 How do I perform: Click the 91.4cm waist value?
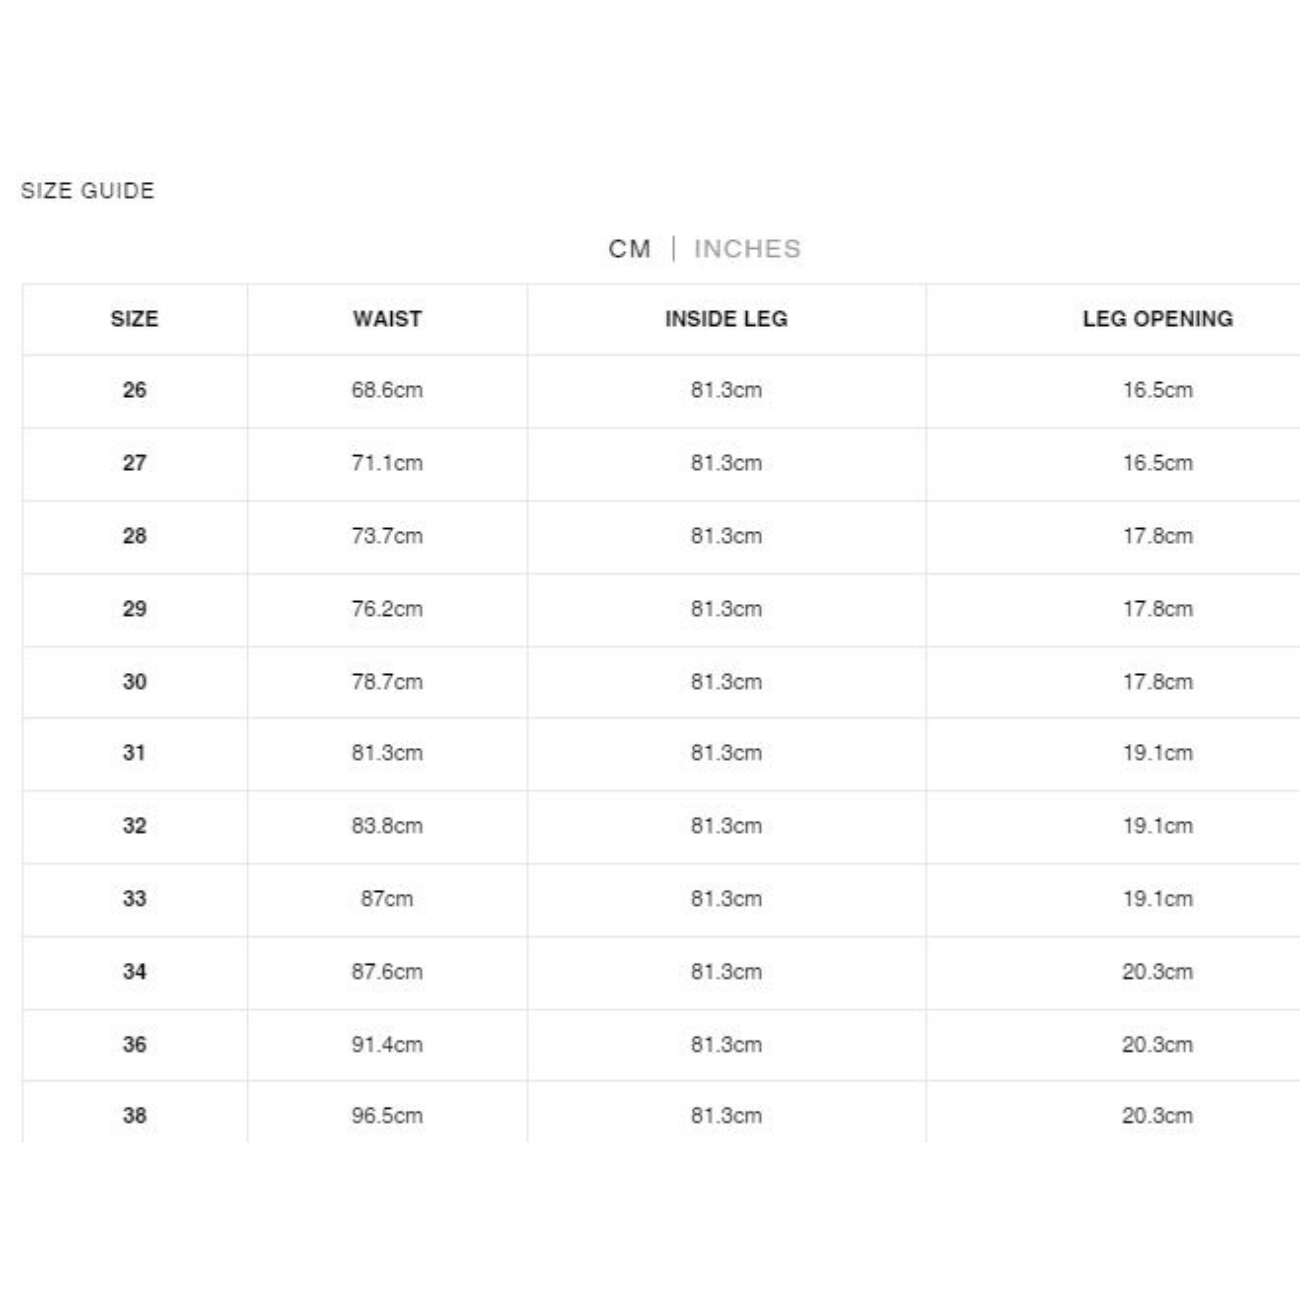point(387,1045)
